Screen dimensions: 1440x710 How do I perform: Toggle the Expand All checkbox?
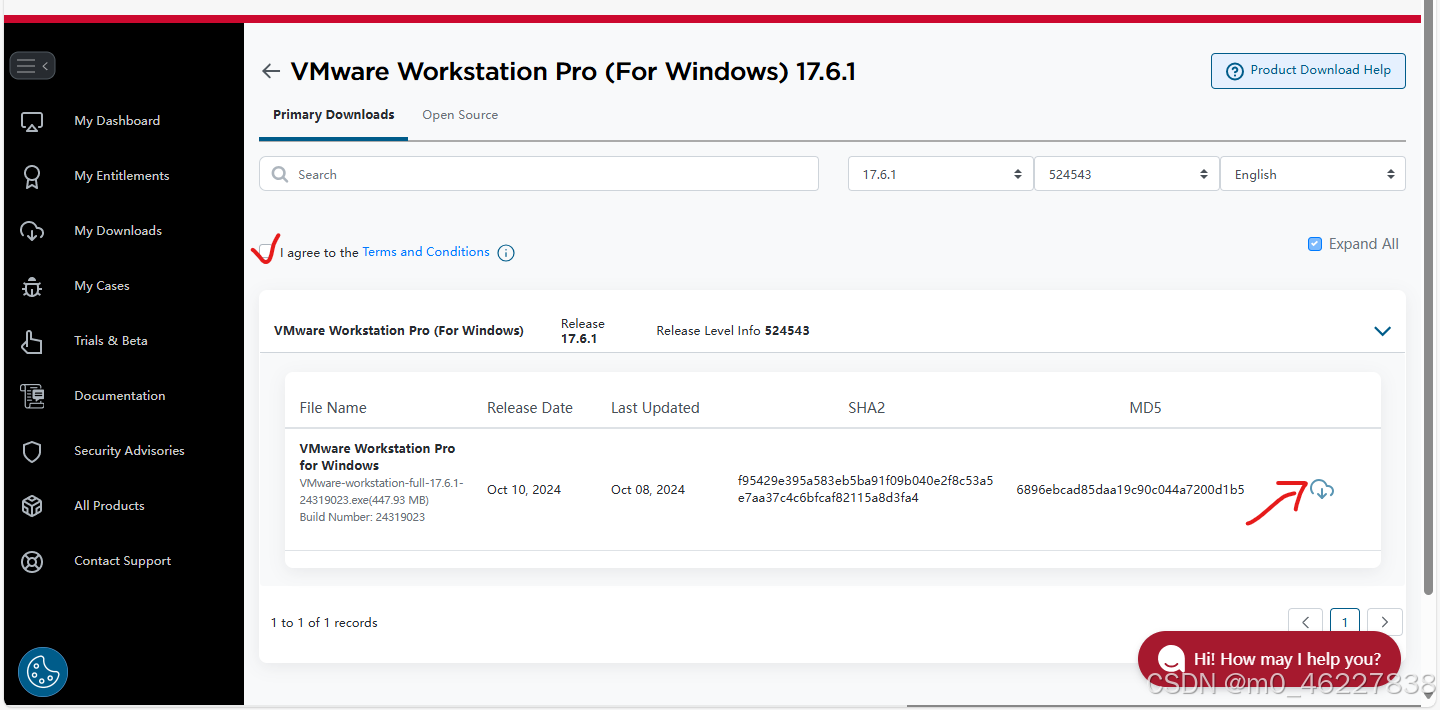pyautogui.click(x=1315, y=244)
